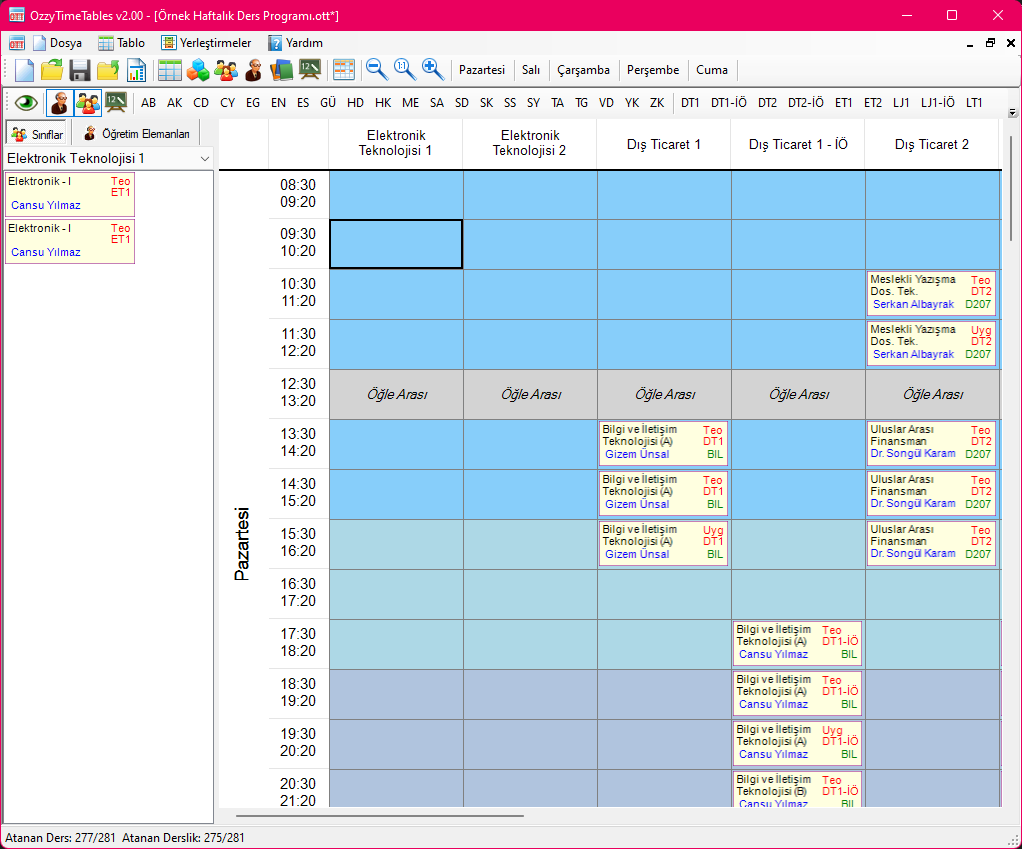The width and height of the screenshot is (1022, 849).
Task: Click the stacked books icon
Action: click(282, 70)
